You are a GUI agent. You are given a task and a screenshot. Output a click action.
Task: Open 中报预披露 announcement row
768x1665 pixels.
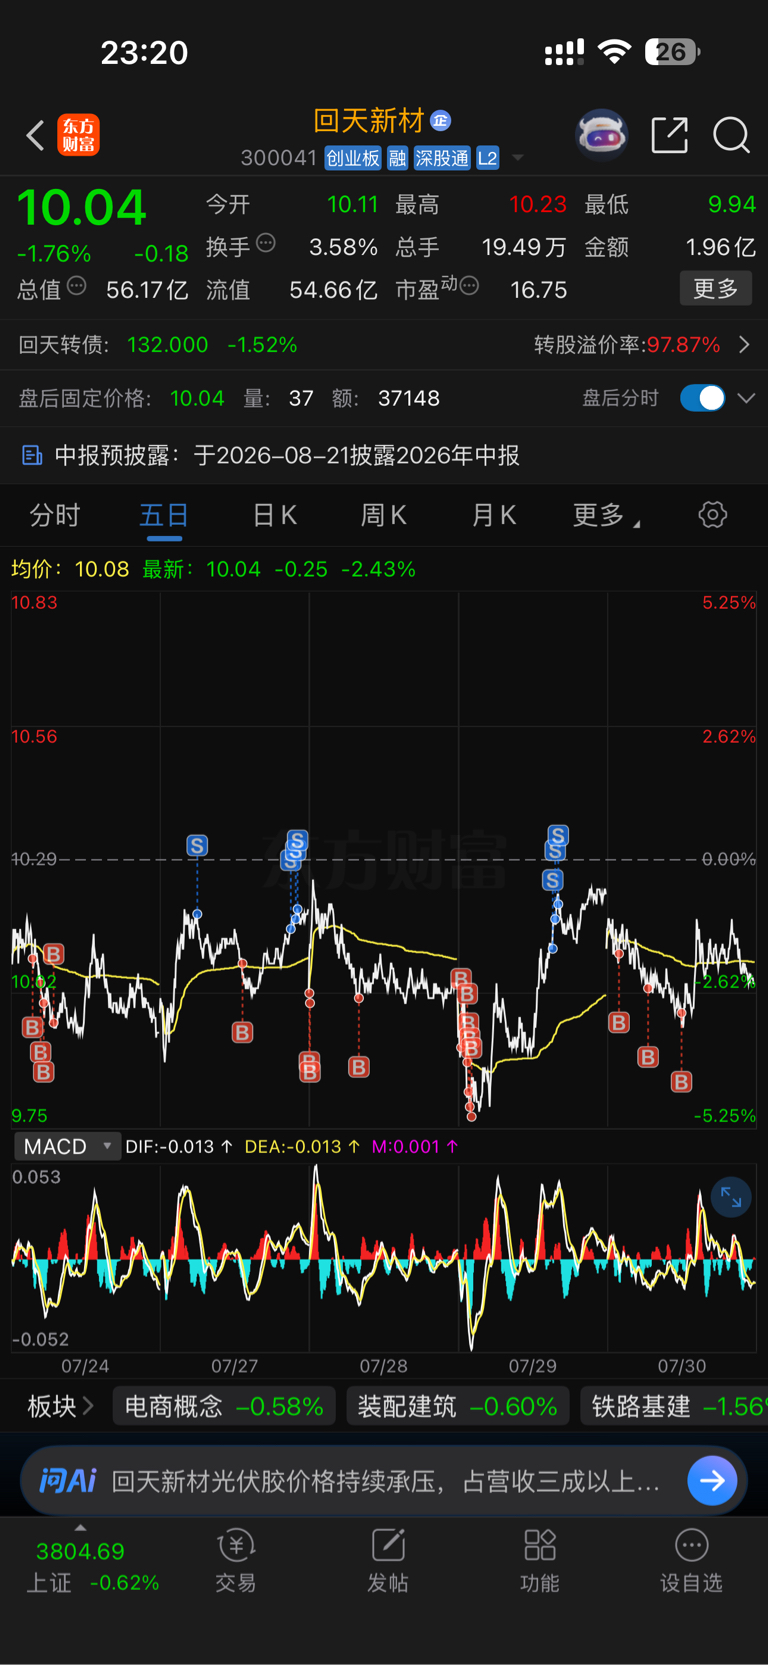[384, 456]
